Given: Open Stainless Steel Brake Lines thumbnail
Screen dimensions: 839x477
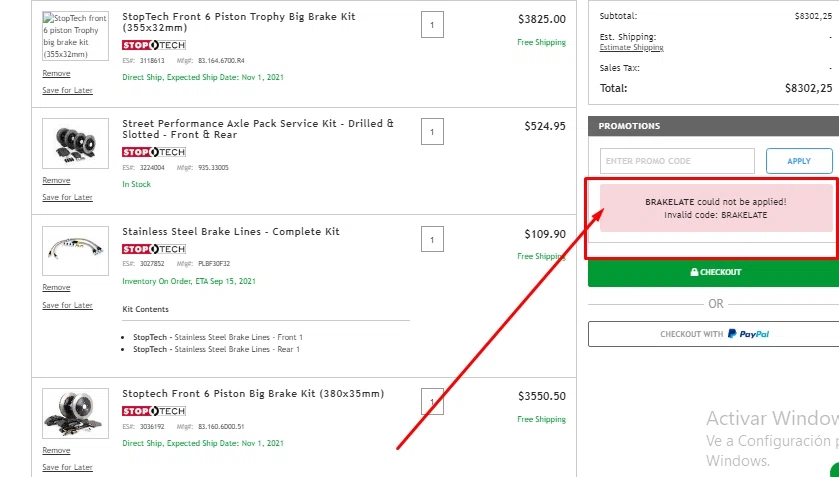Looking at the screenshot, I should pos(75,250).
